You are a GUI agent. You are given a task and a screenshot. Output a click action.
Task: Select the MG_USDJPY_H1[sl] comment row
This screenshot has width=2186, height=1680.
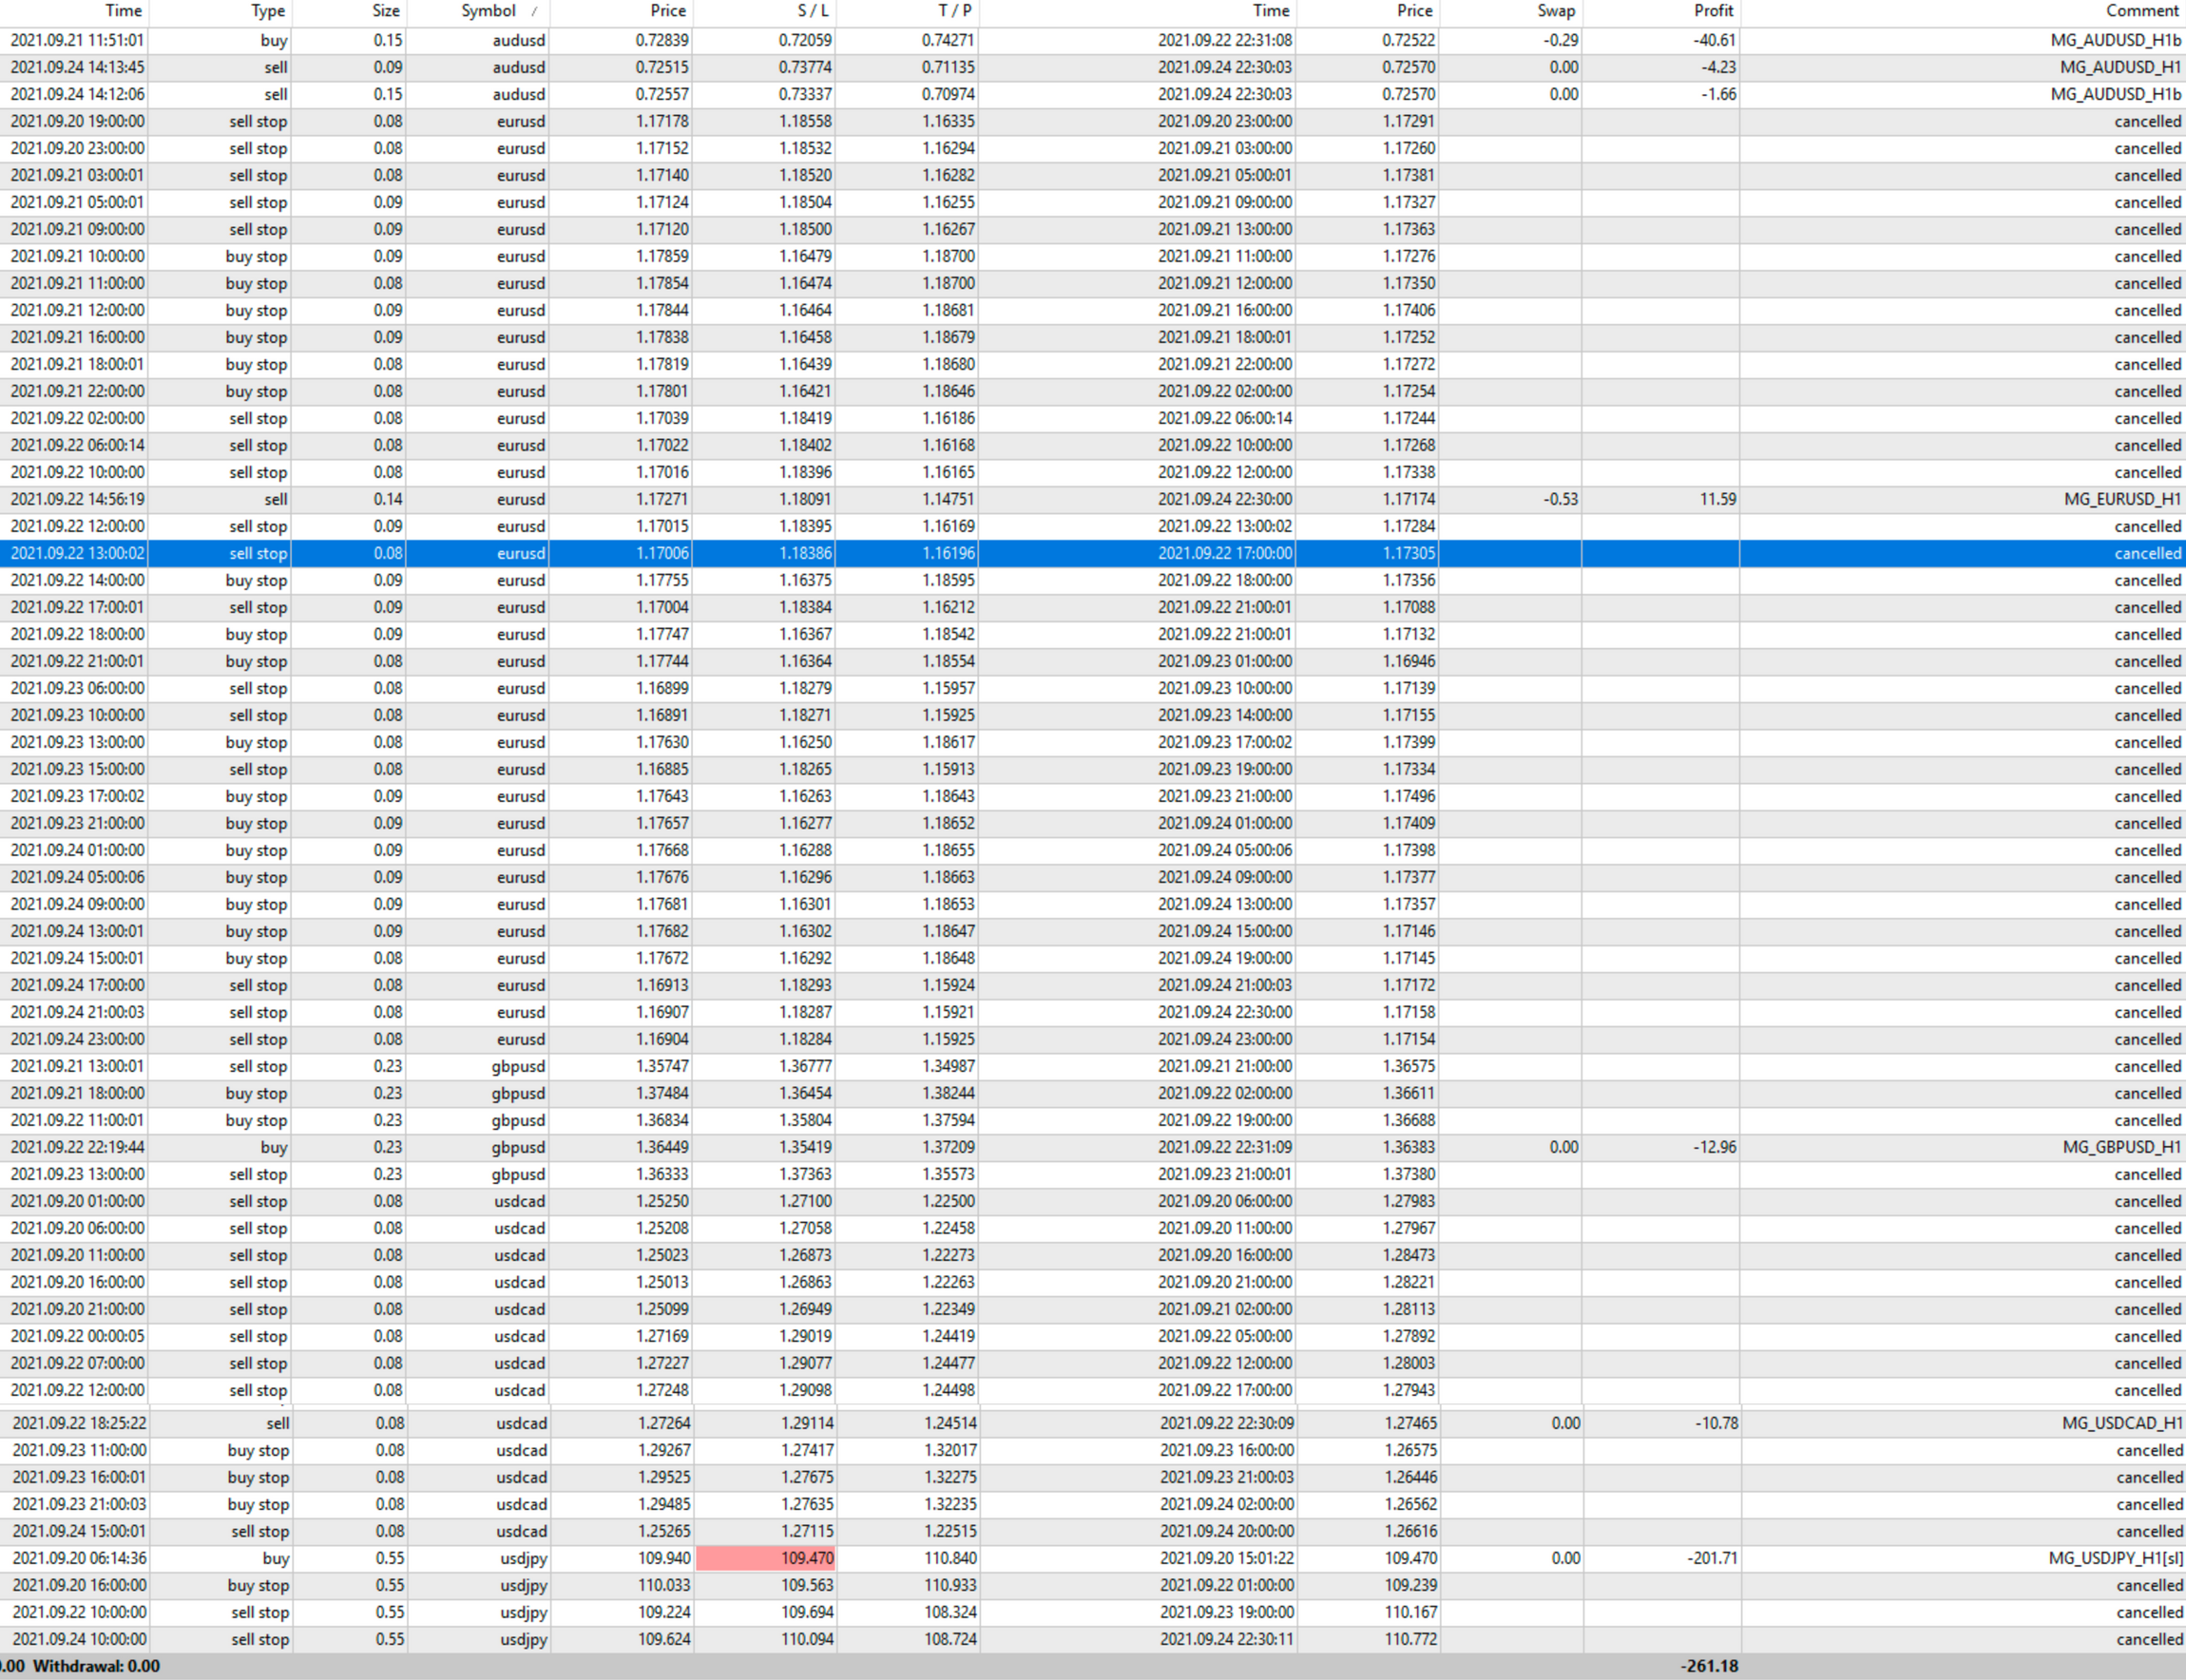(x=2115, y=1558)
